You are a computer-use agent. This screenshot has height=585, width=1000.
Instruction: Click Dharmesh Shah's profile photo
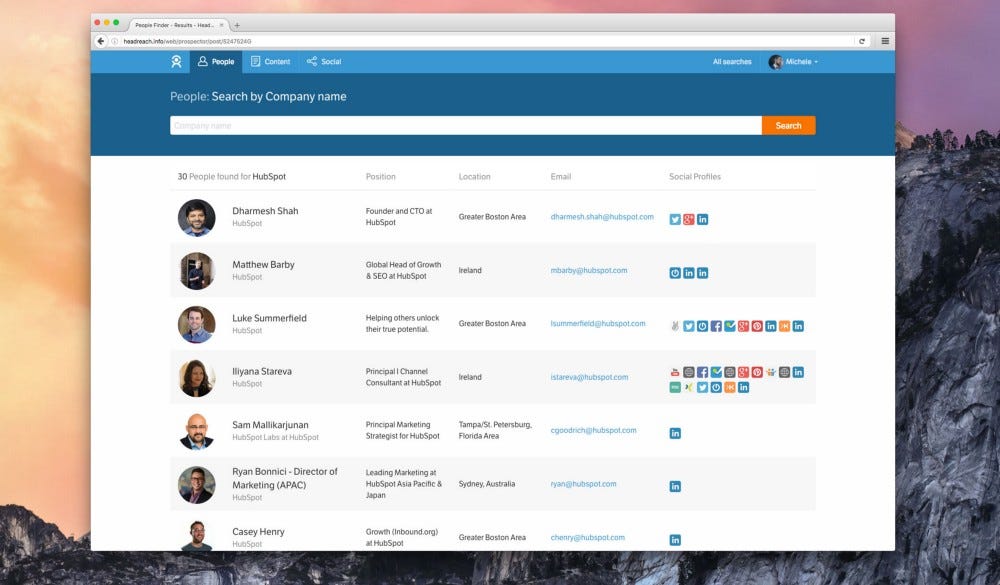click(196, 218)
